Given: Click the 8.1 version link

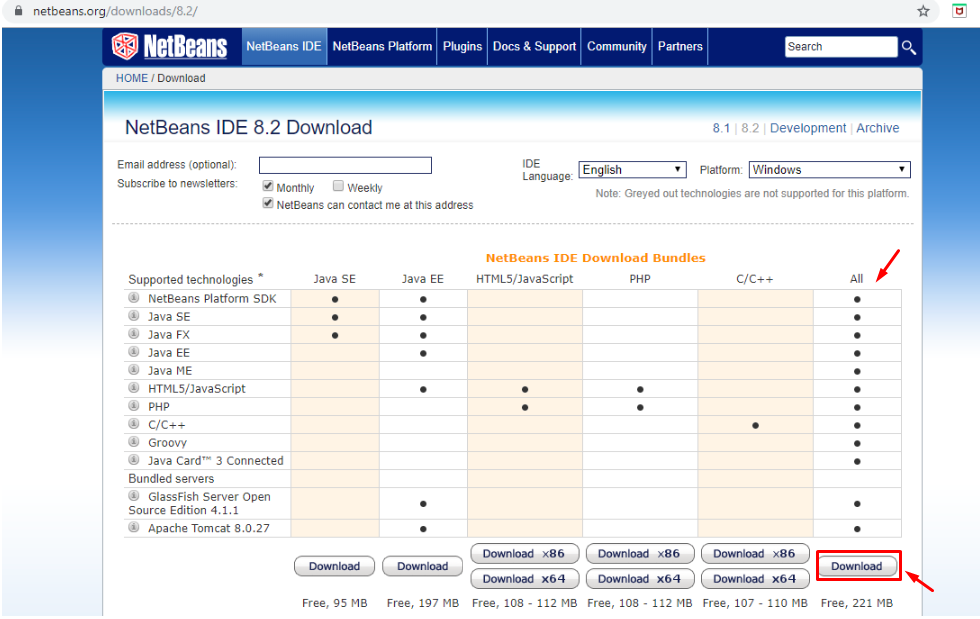Looking at the screenshot, I should [723, 127].
